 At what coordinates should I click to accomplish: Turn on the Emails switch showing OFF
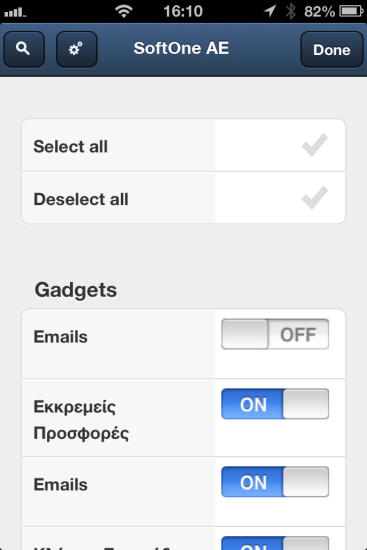[x=275, y=334]
